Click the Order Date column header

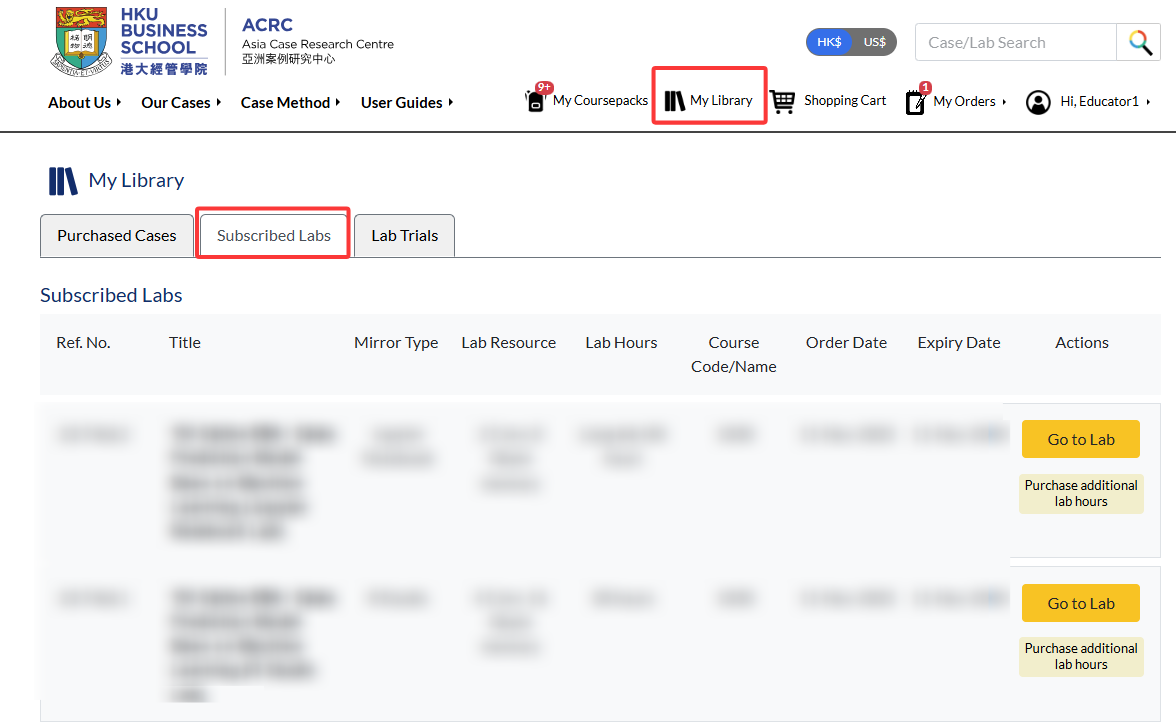(846, 343)
